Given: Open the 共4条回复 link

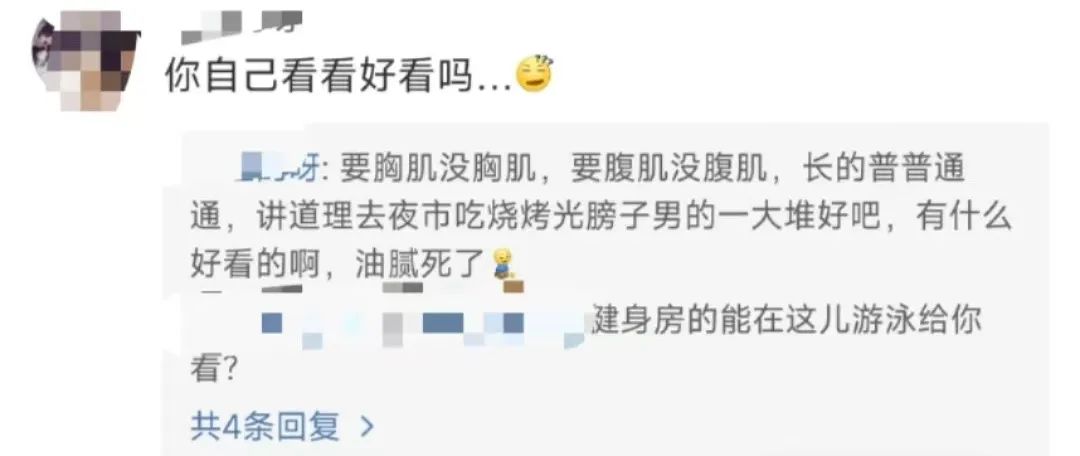Looking at the screenshot, I should click(265, 427).
